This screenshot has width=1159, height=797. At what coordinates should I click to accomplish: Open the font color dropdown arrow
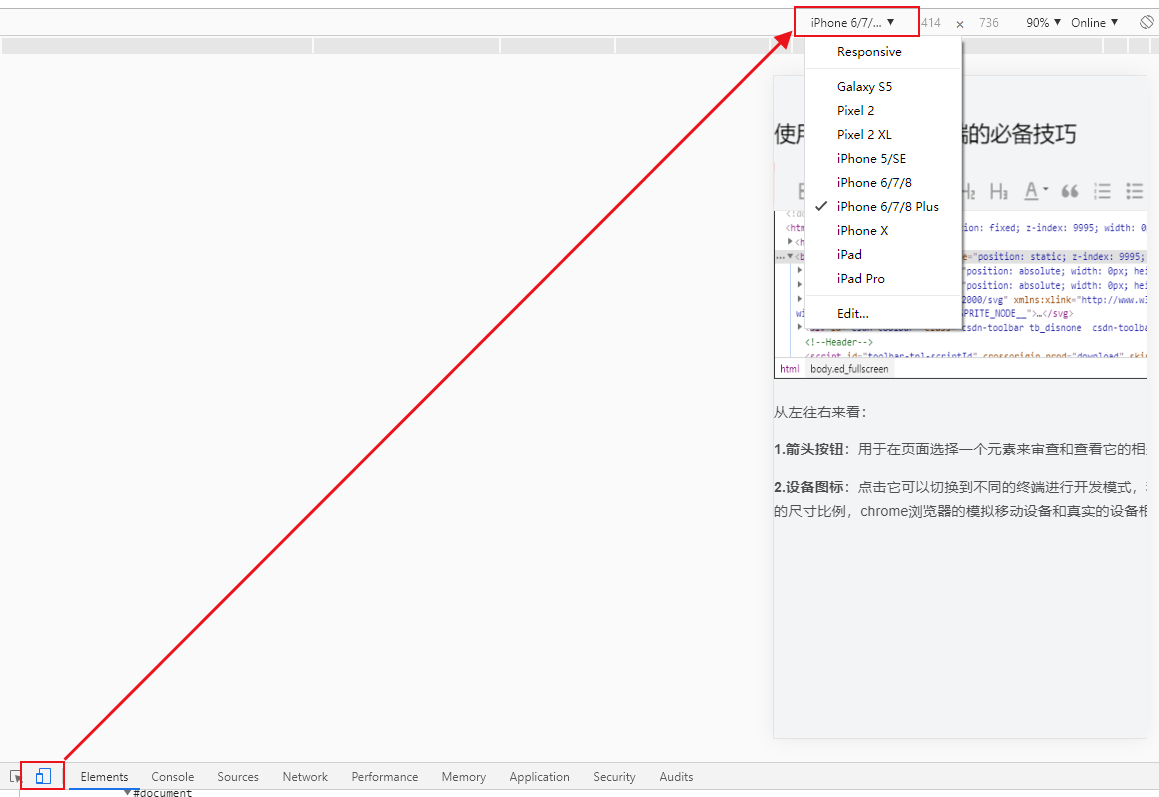tap(1045, 188)
